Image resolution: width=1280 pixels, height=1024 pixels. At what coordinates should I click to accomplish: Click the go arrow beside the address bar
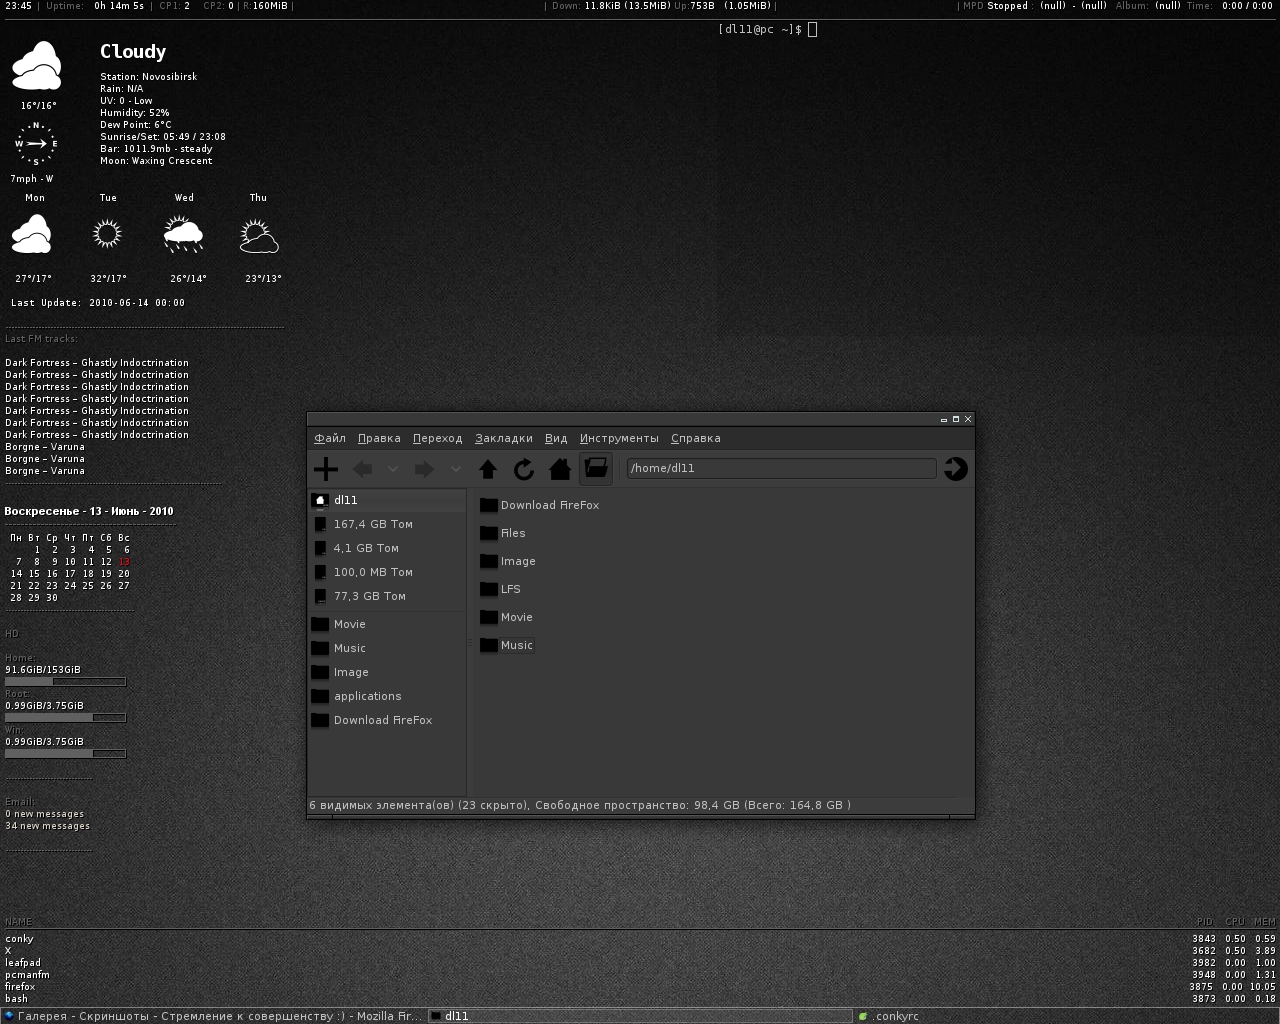956,468
